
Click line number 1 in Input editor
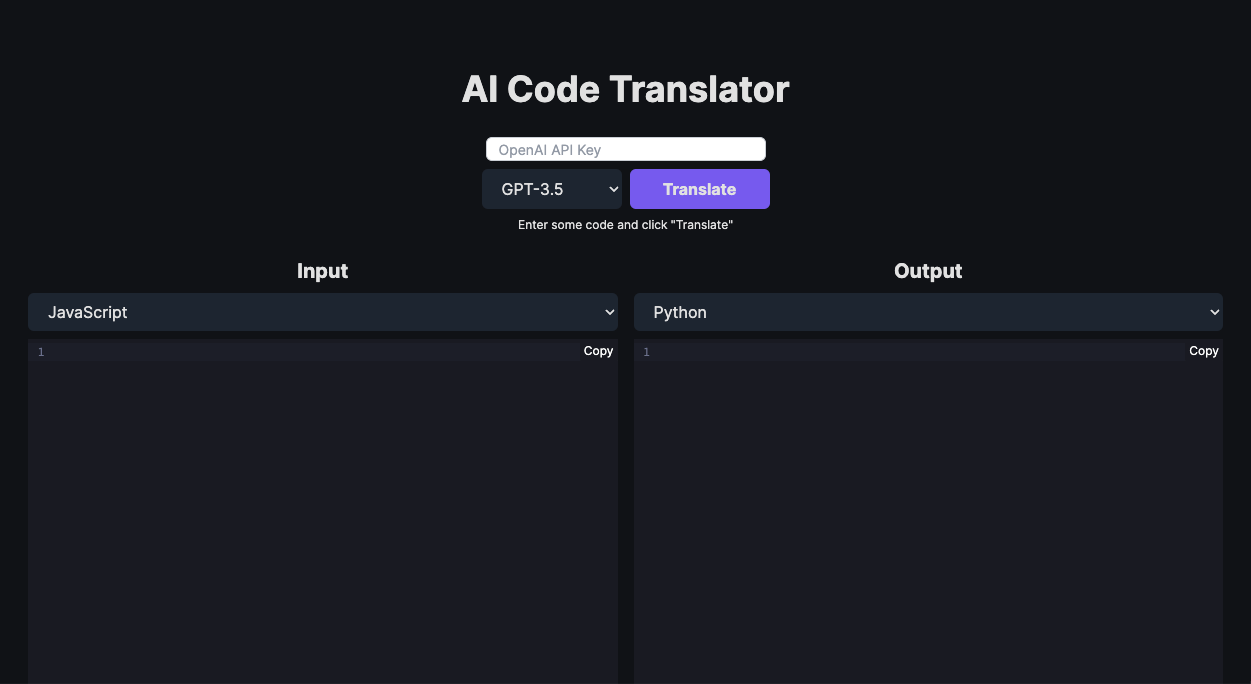(41, 352)
